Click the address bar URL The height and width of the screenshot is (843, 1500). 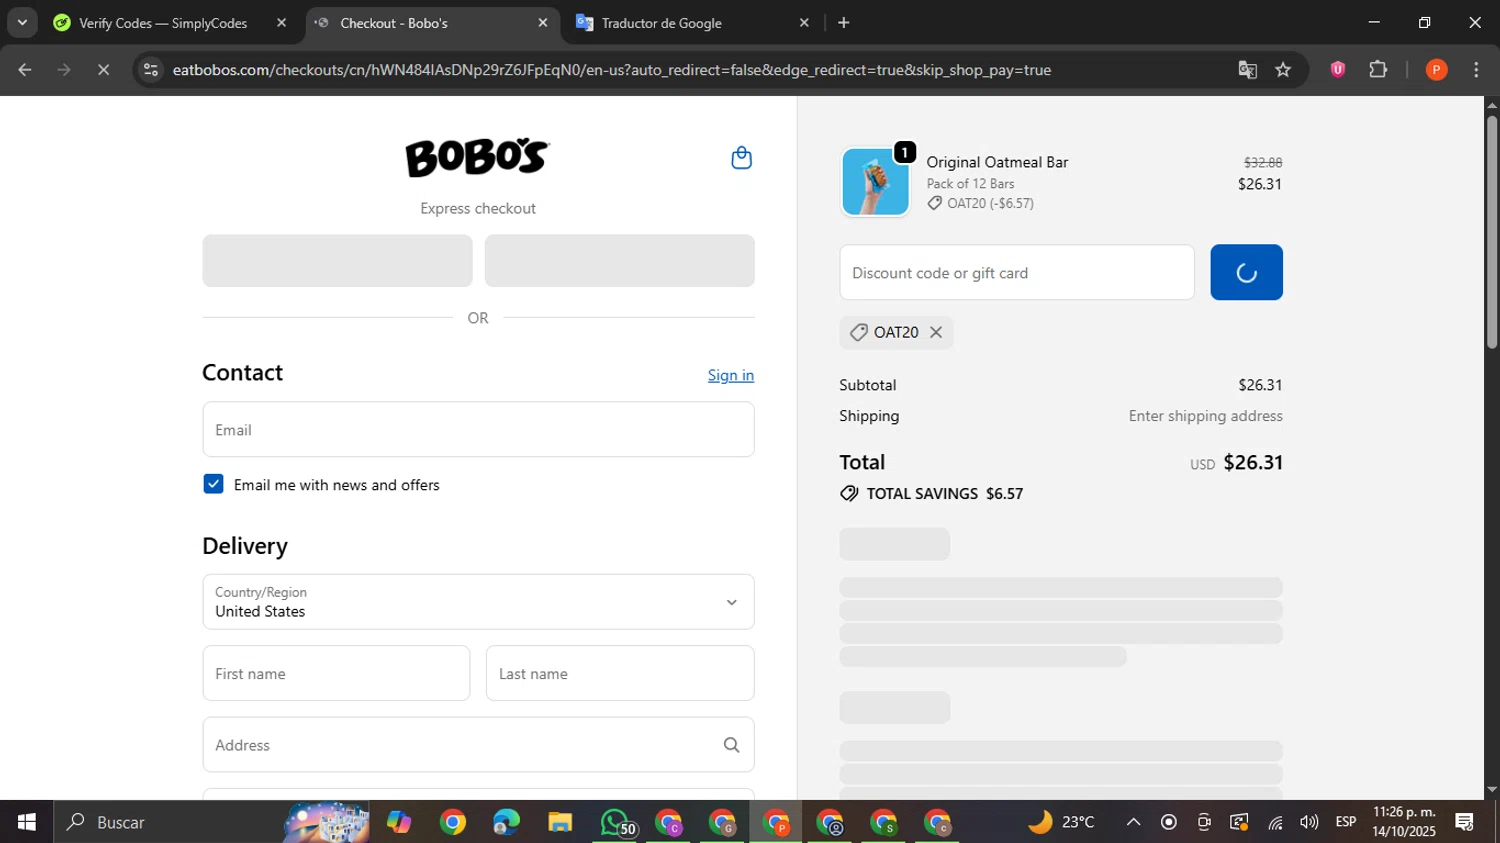pyautogui.click(x=611, y=70)
